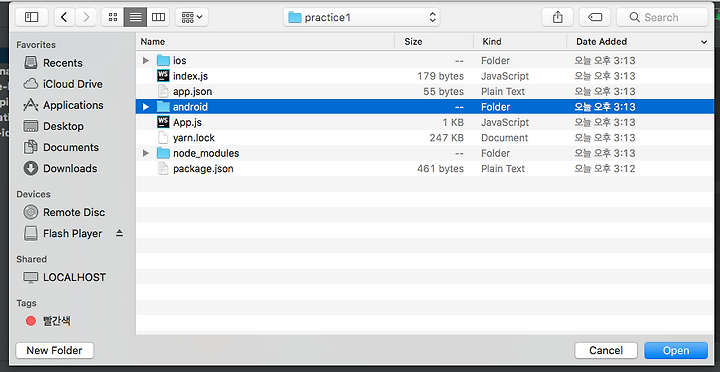Select the package.json file name

click(203, 169)
